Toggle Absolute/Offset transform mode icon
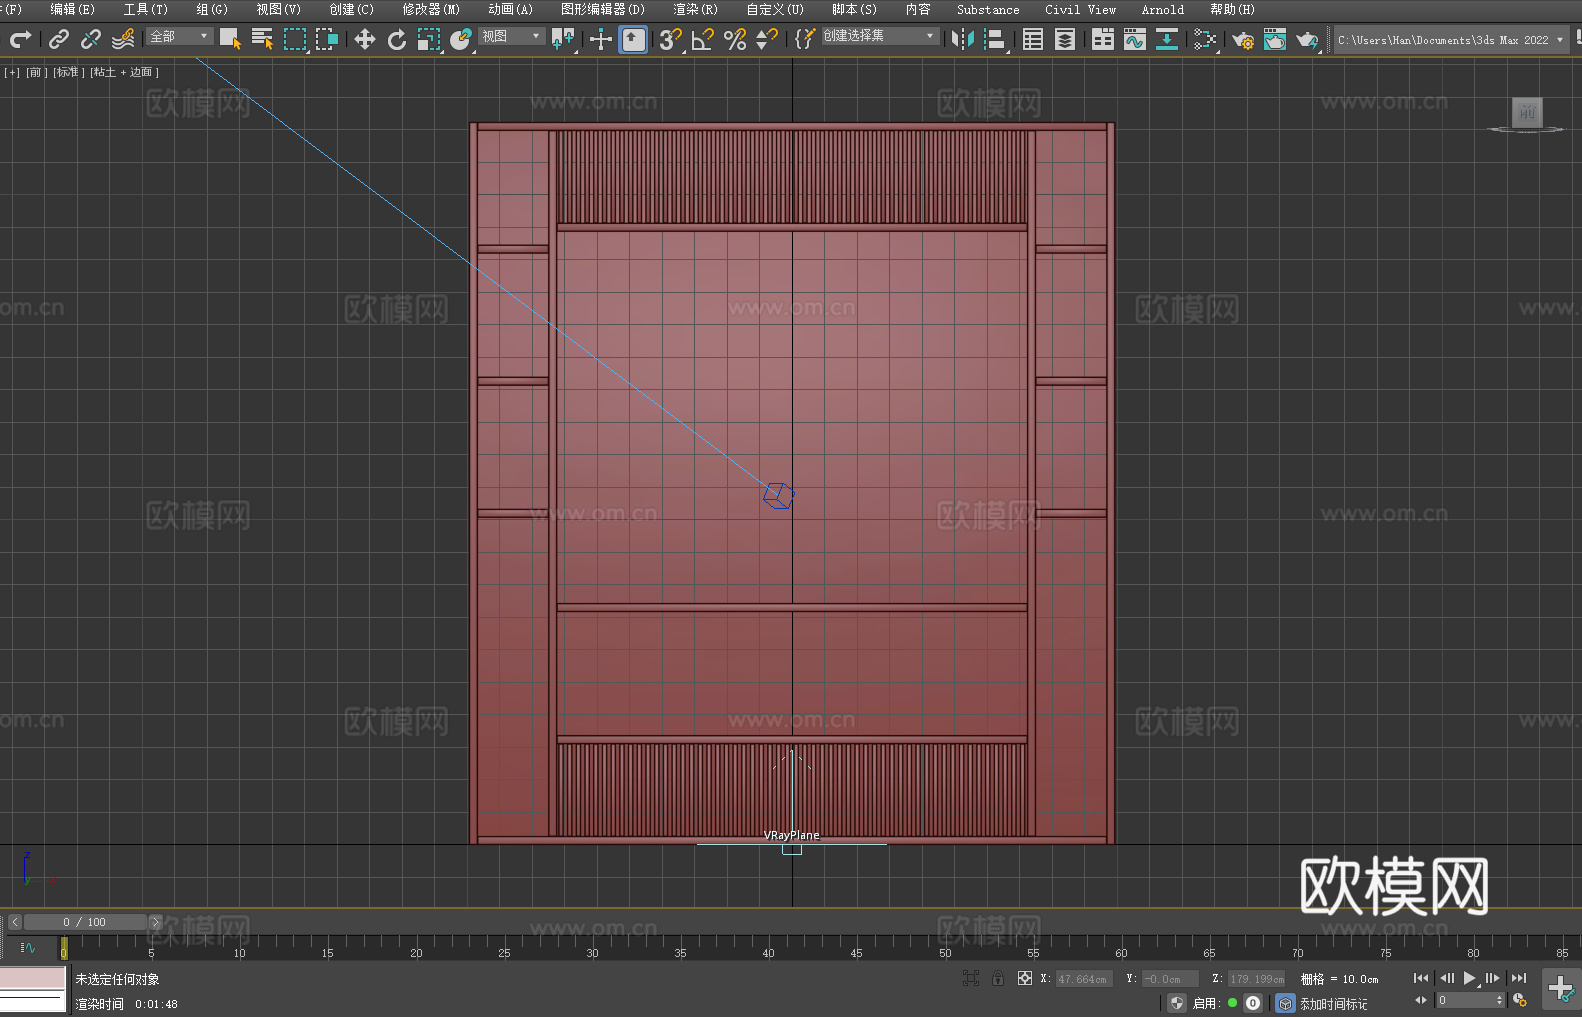This screenshot has width=1582, height=1017. 1024,978
